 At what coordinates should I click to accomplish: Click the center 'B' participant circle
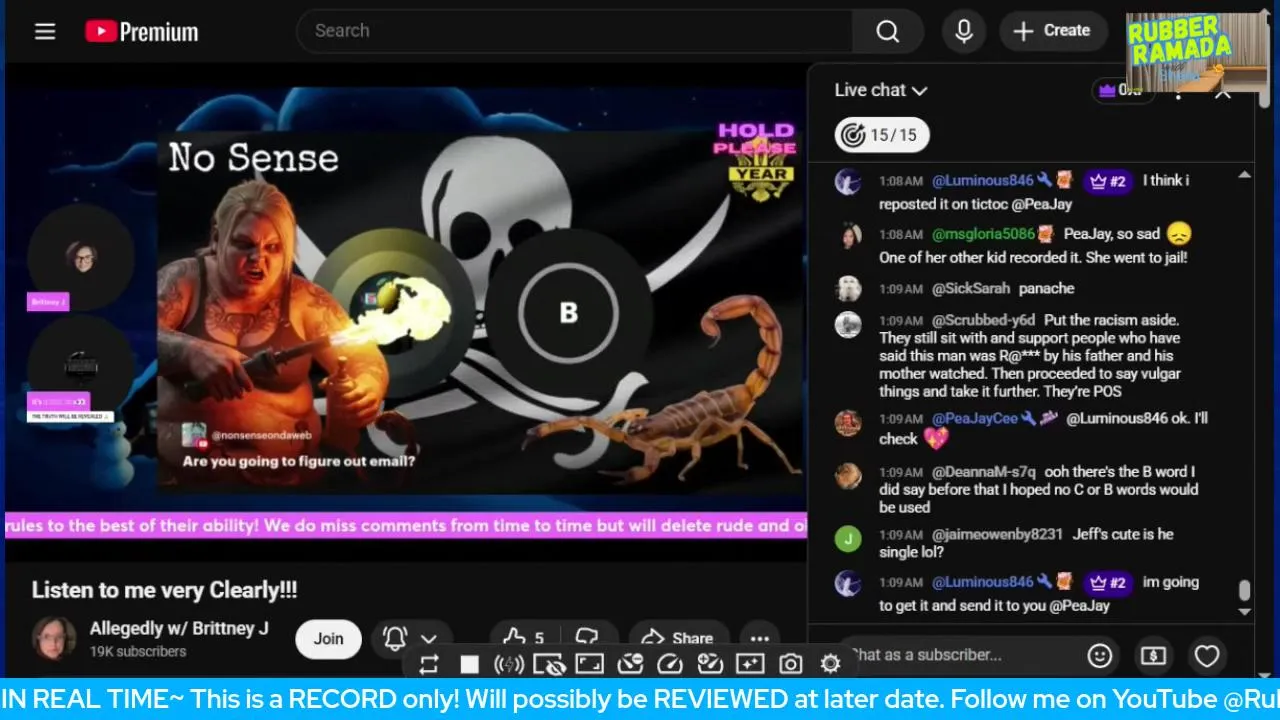(x=568, y=313)
